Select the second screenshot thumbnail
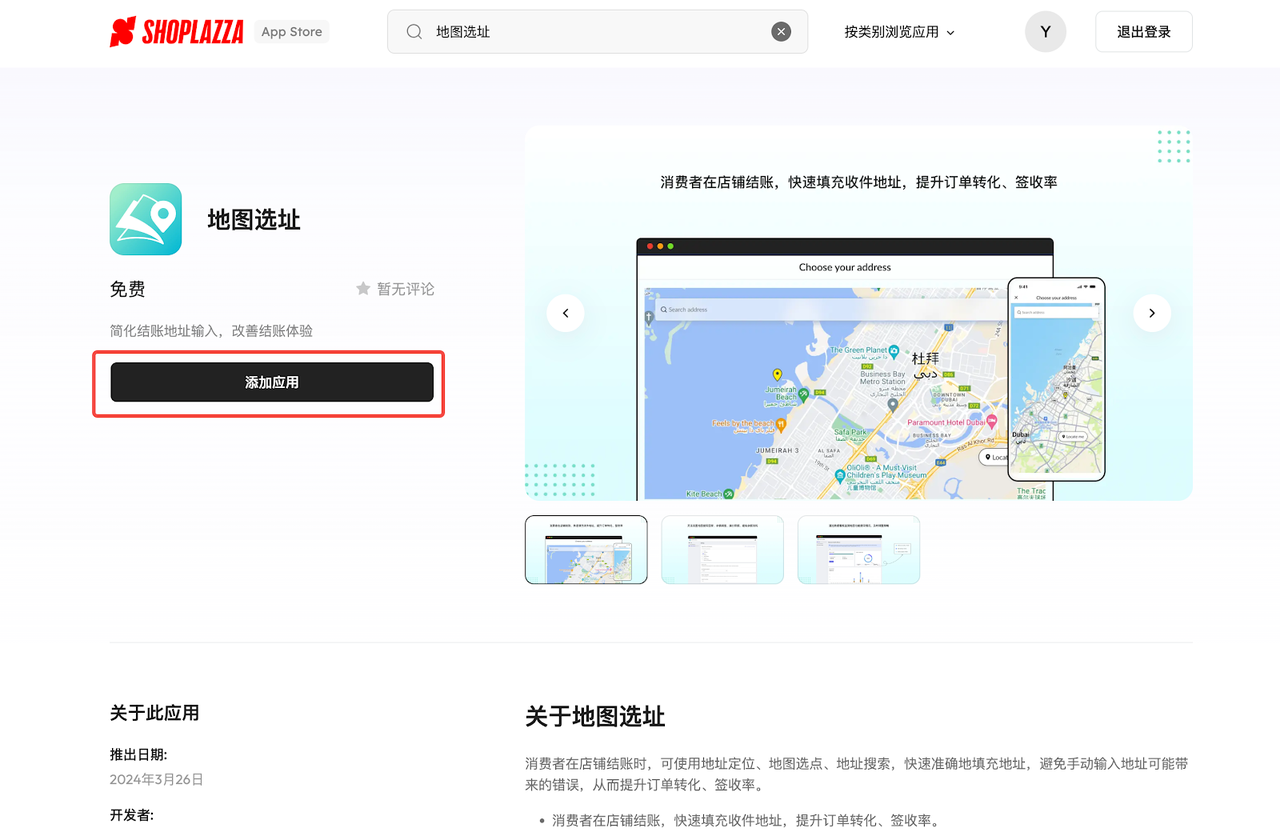This screenshot has width=1280, height=832. click(x=722, y=549)
